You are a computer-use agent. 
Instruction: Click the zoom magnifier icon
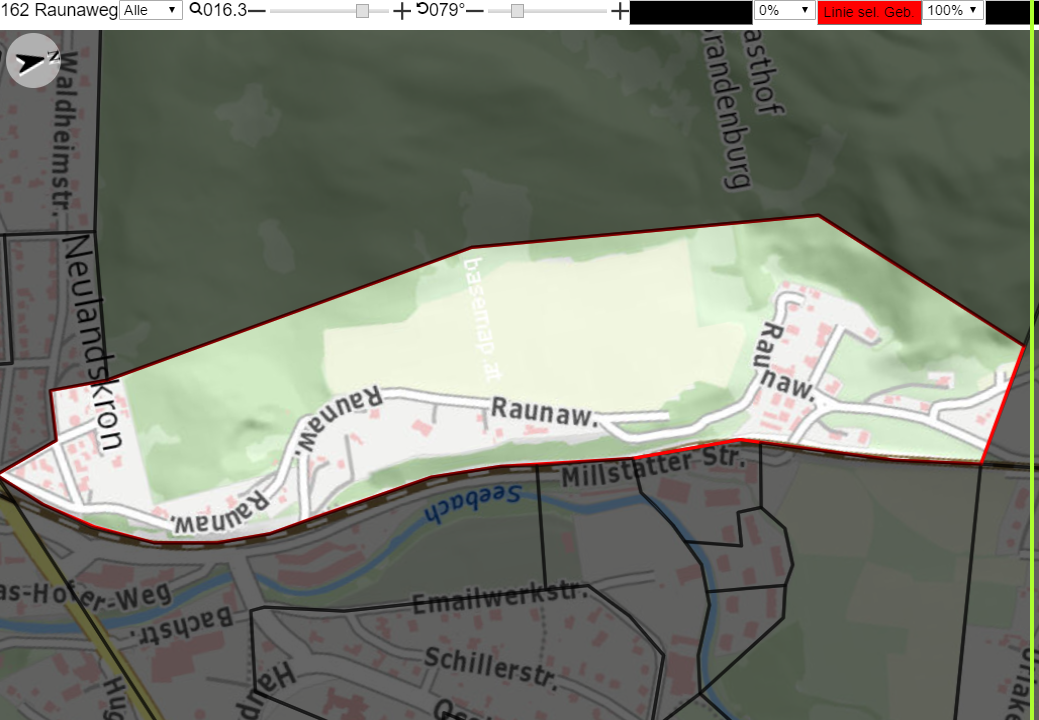(196, 9)
